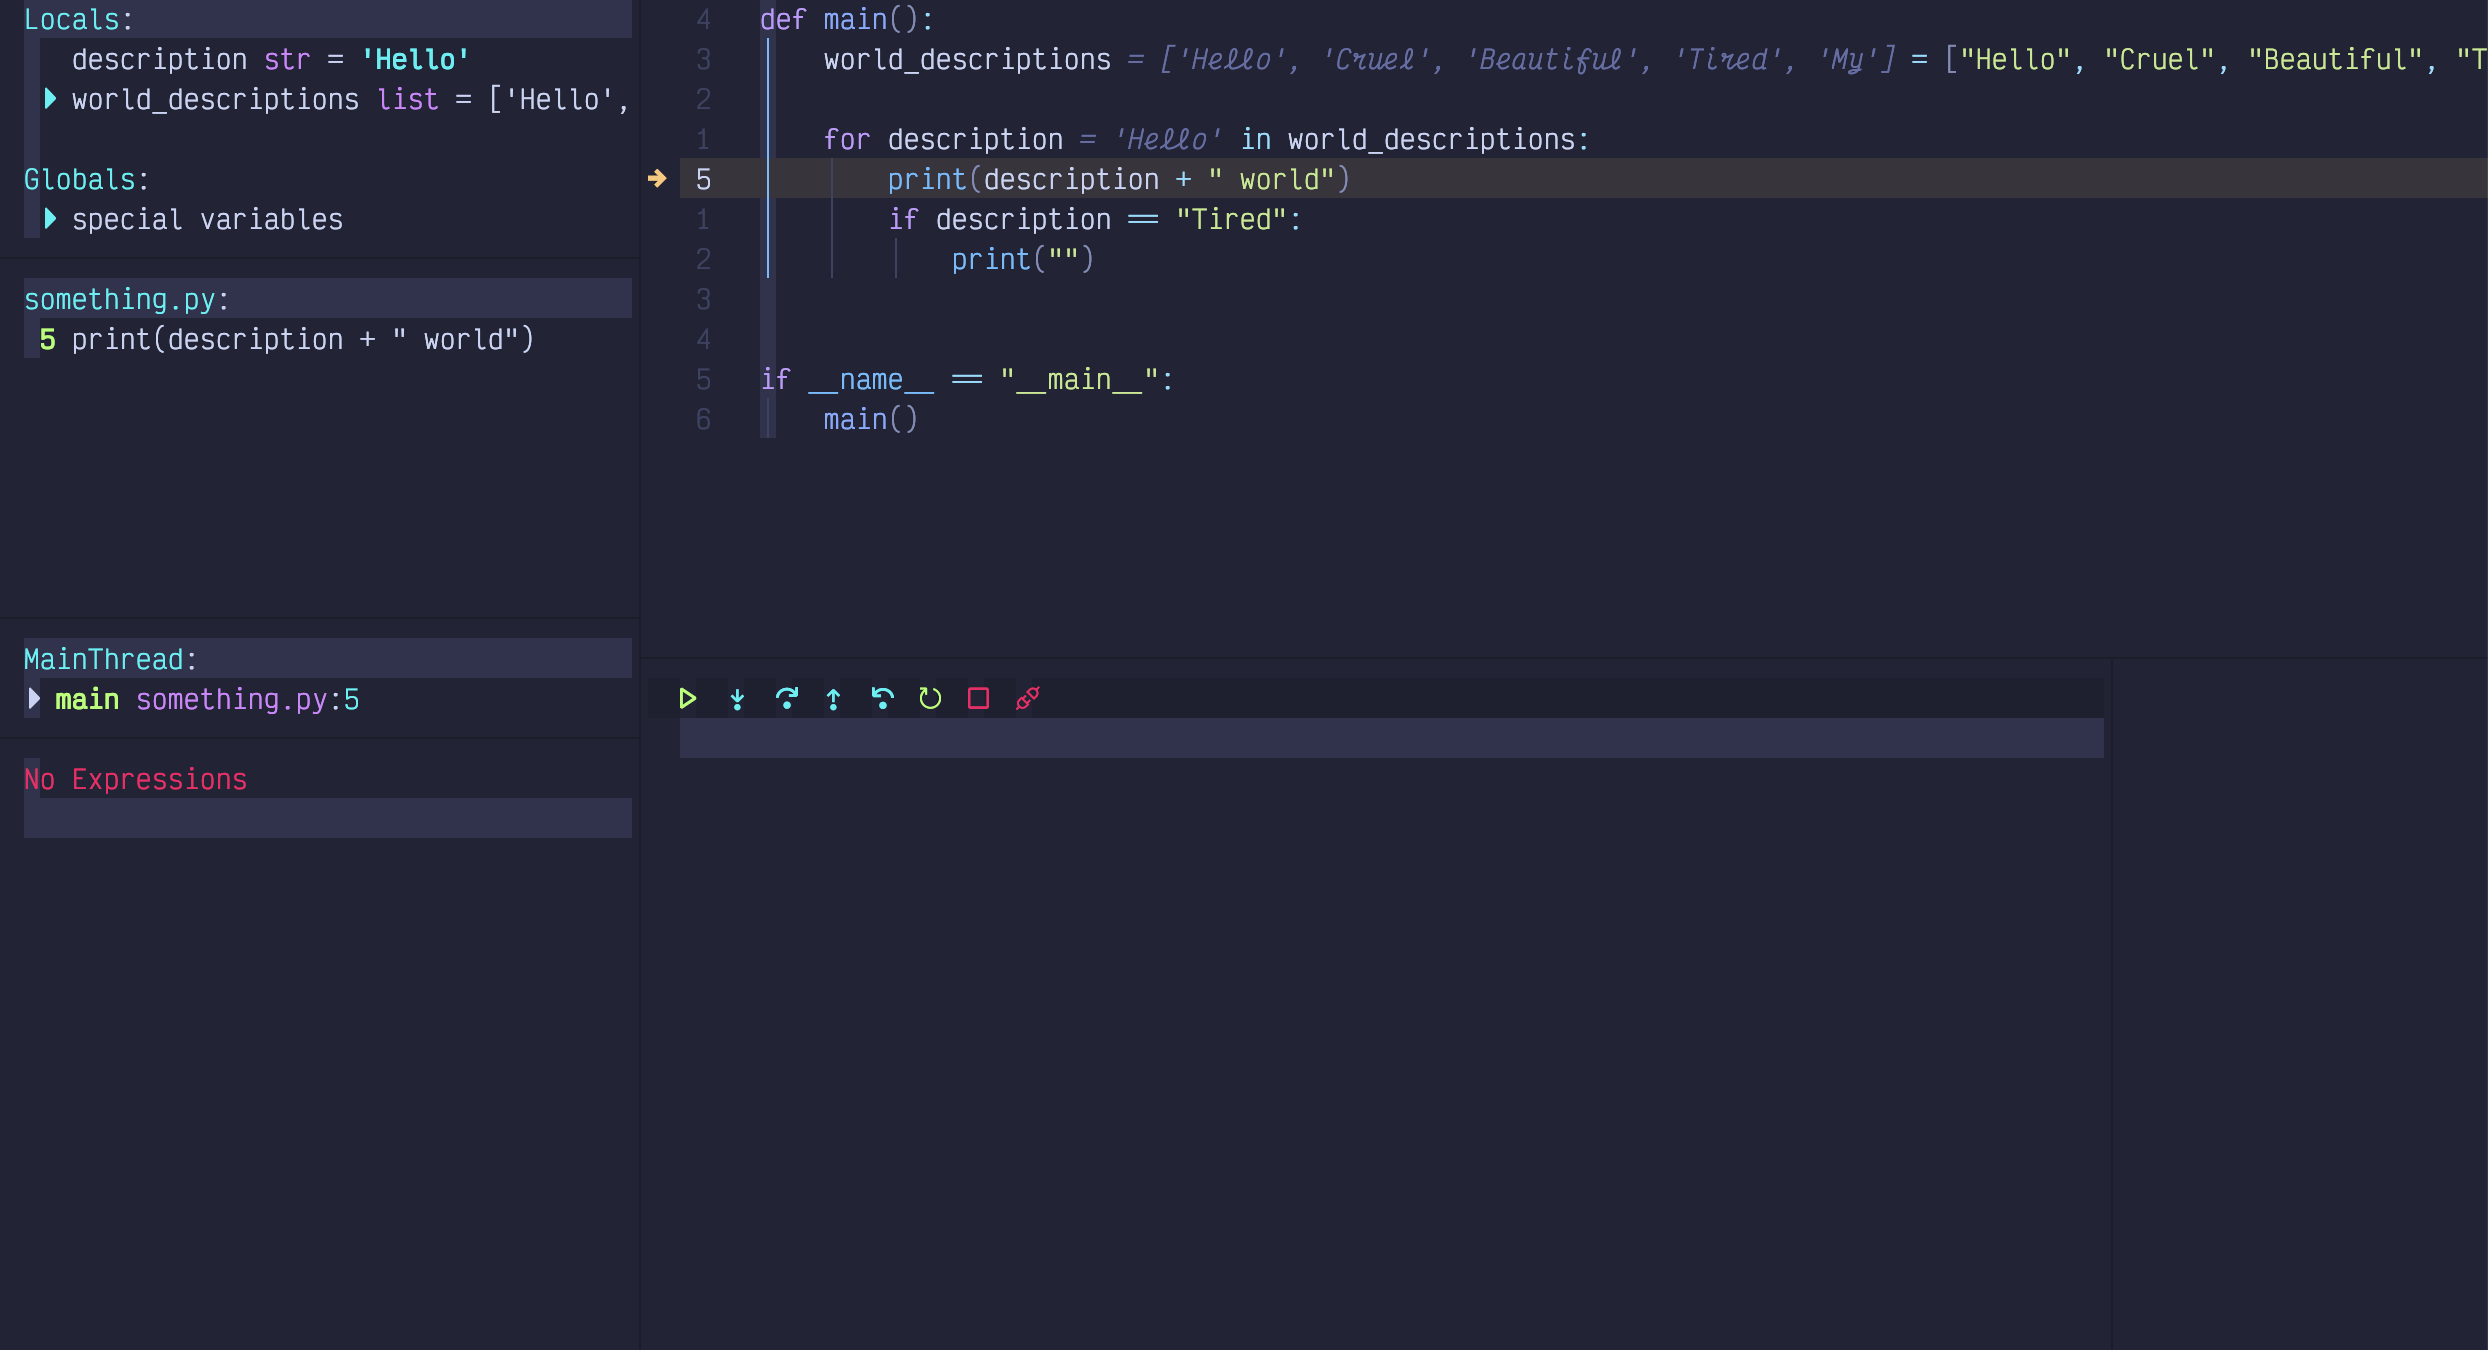Stop debugging with the red square

[978, 699]
